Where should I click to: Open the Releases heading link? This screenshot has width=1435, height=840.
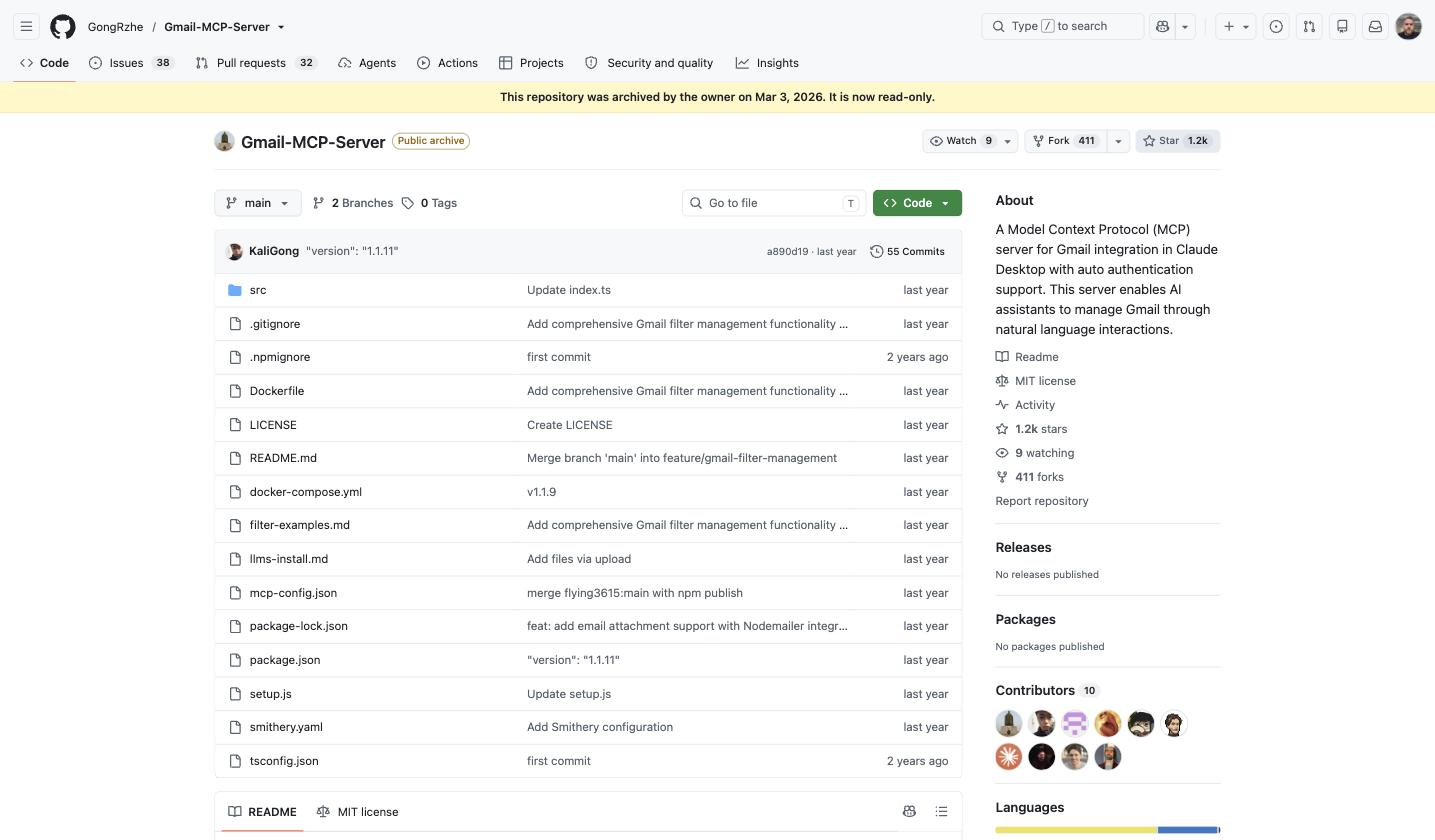point(1023,547)
